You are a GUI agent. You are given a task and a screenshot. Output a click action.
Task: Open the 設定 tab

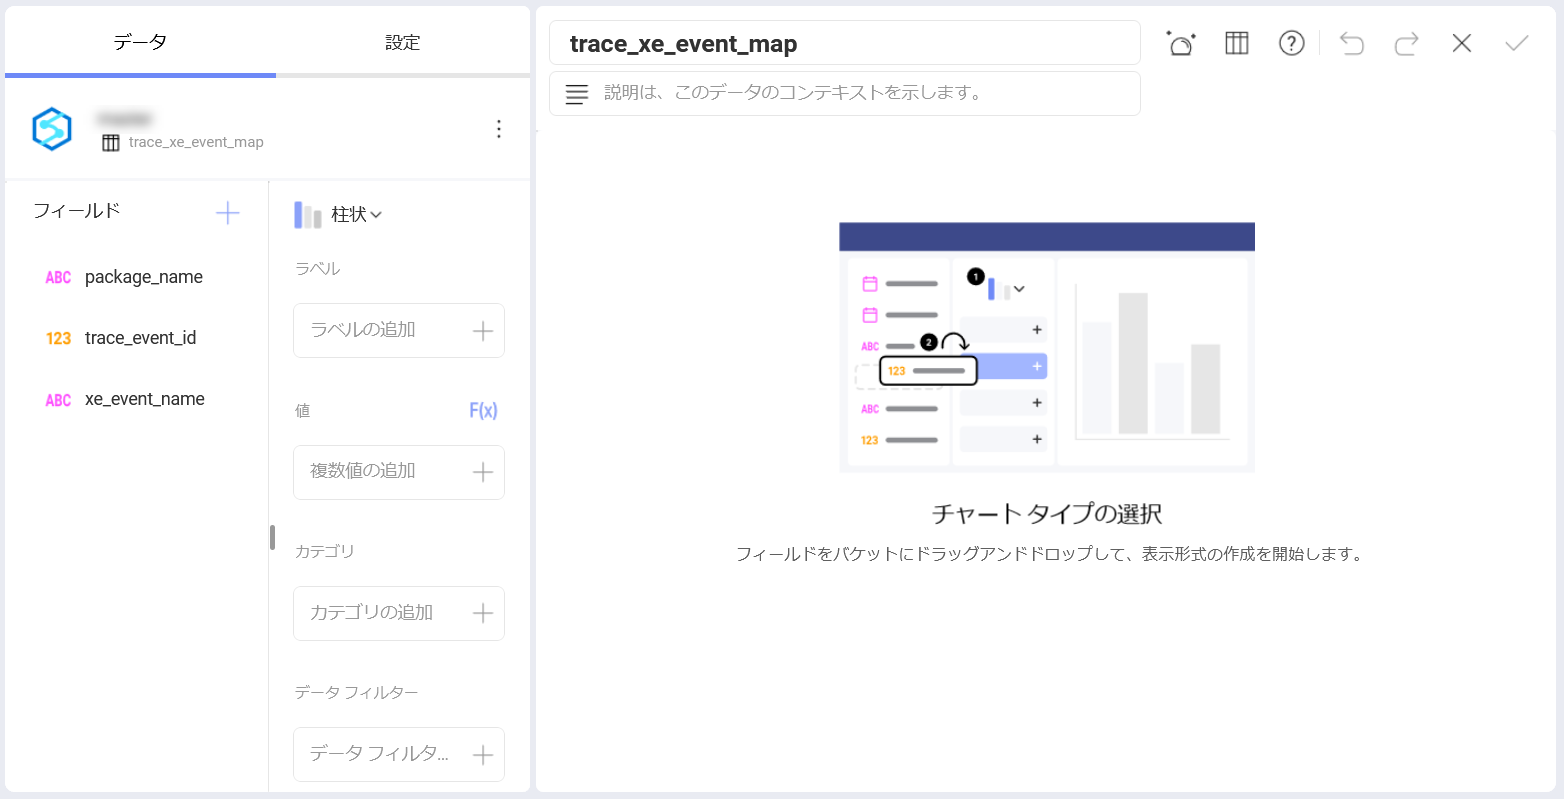[x=403, y=42]
